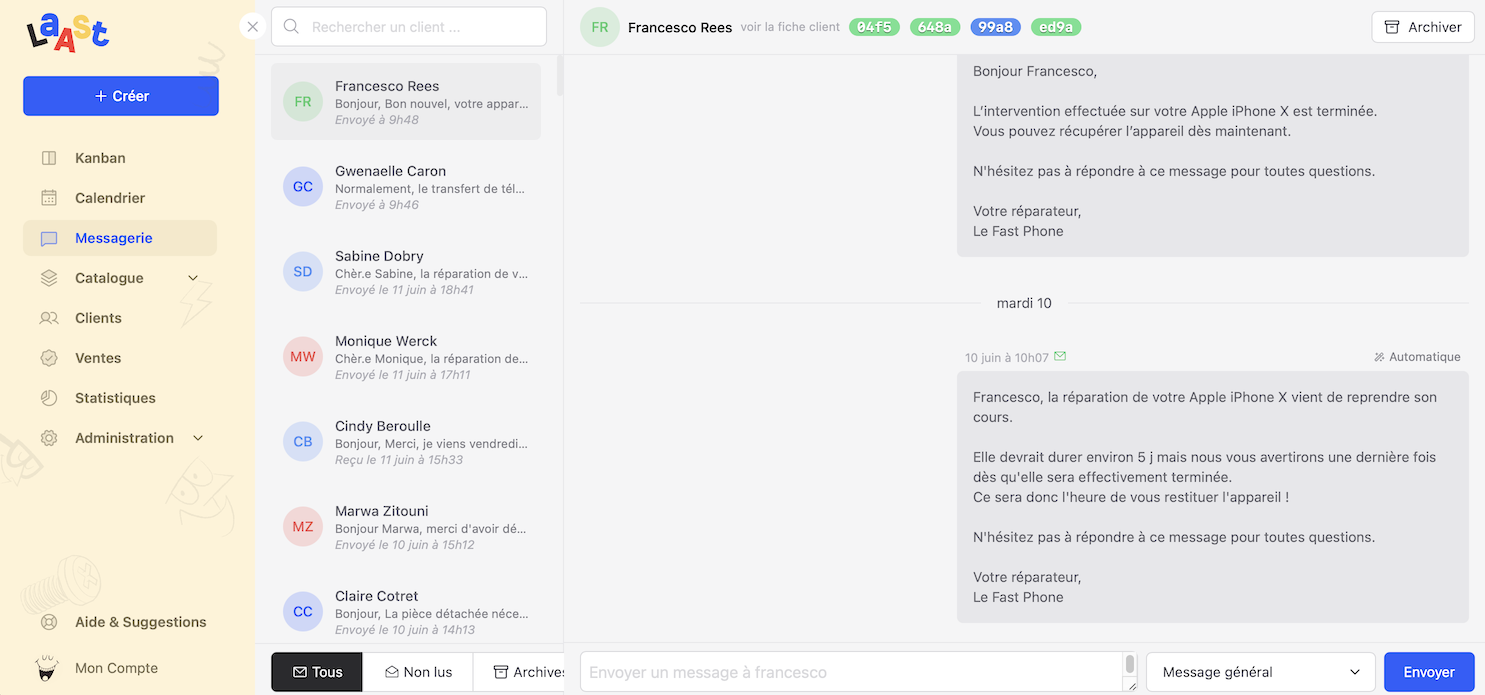Click the conversation list scrollbar
Screen dimensions: 1485x695
[x=560, y=75]
